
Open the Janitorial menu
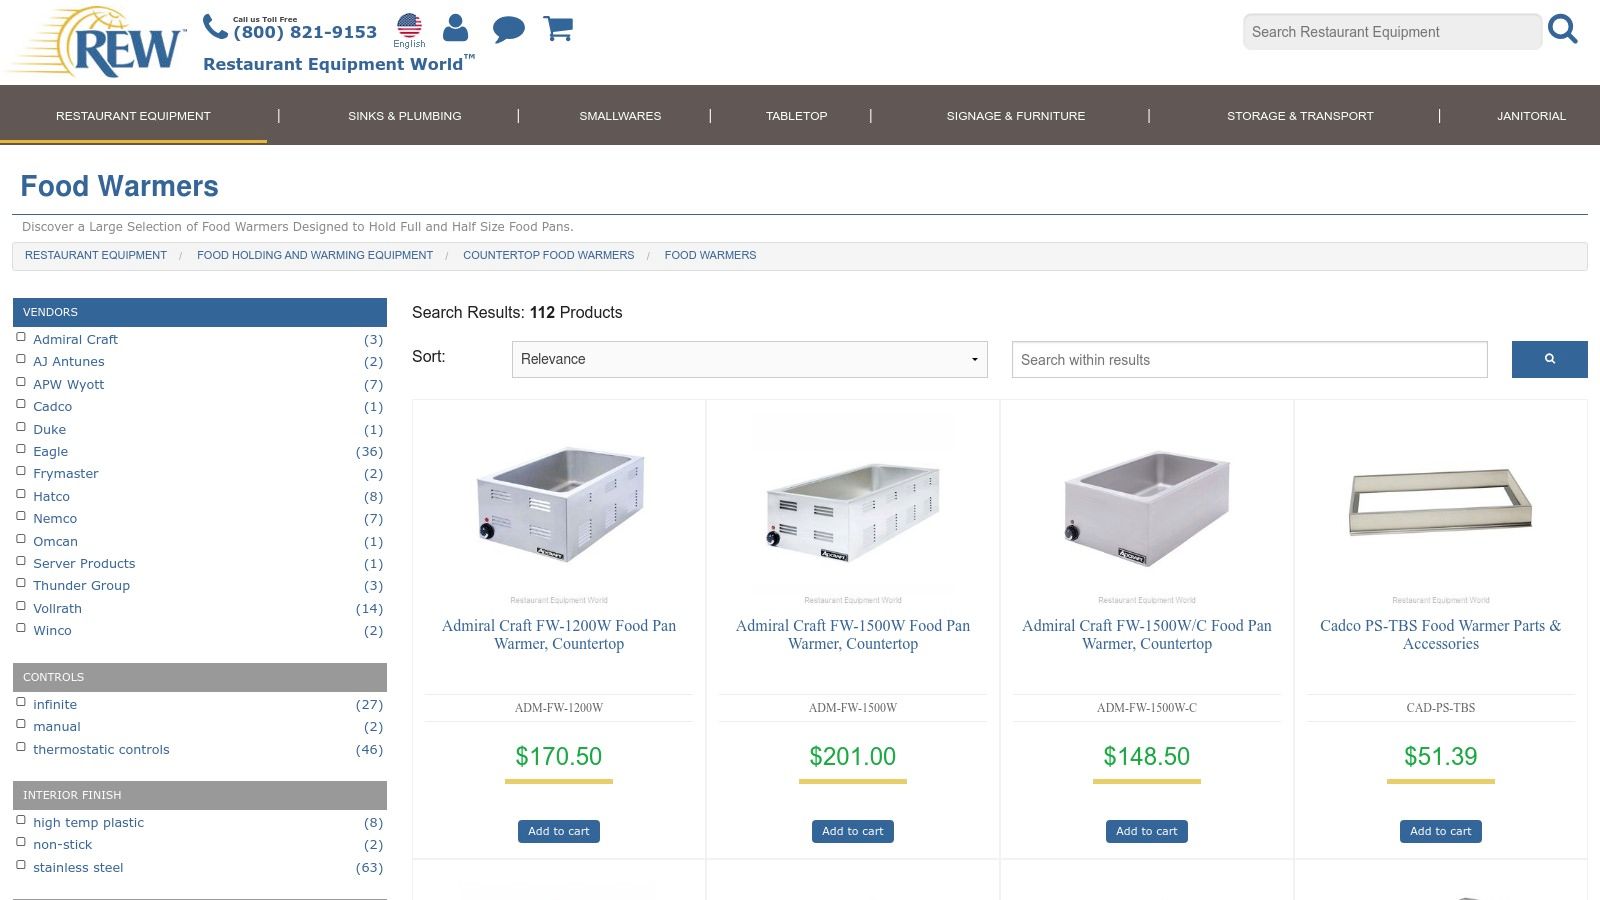[x=1531, y=116]
